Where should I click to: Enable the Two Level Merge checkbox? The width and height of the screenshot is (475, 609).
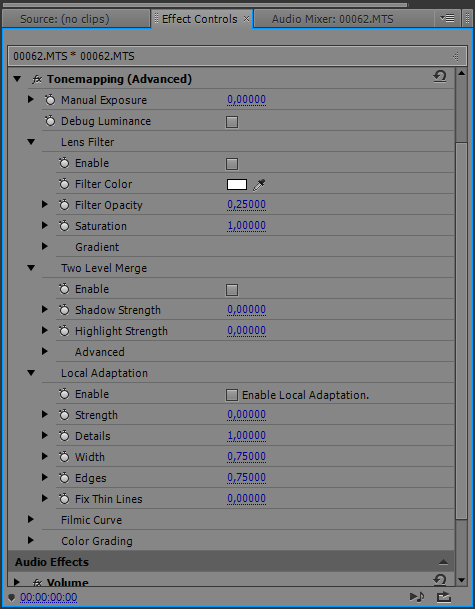[x=232, y=290]
